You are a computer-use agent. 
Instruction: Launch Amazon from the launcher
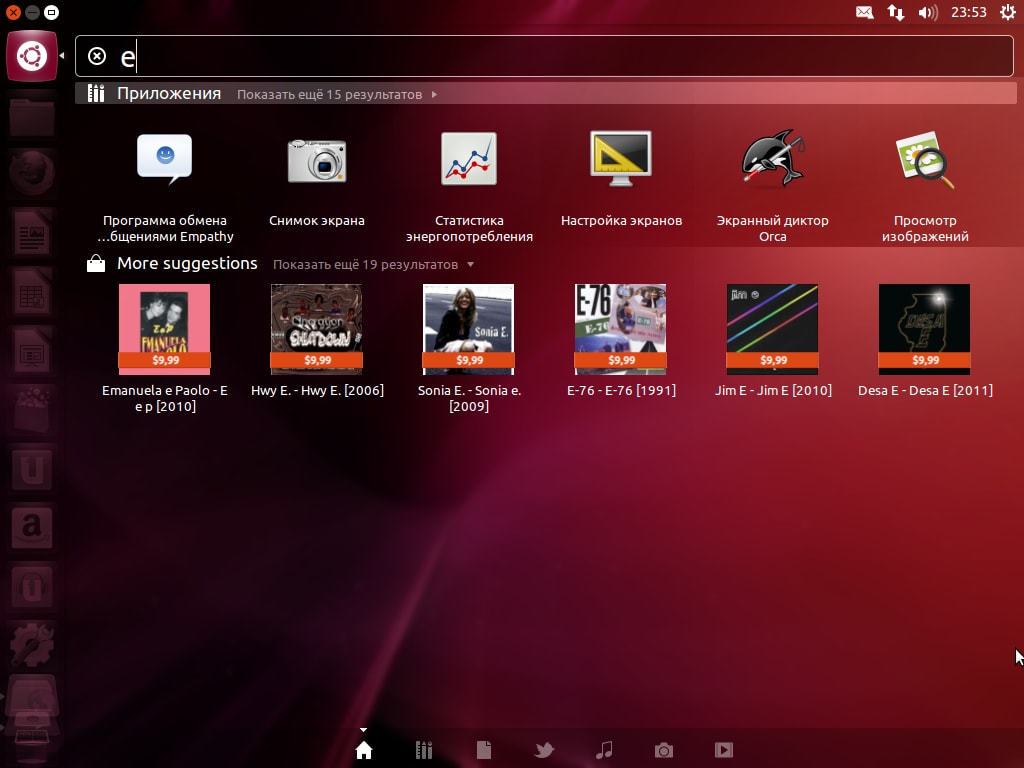pos(31,526)
